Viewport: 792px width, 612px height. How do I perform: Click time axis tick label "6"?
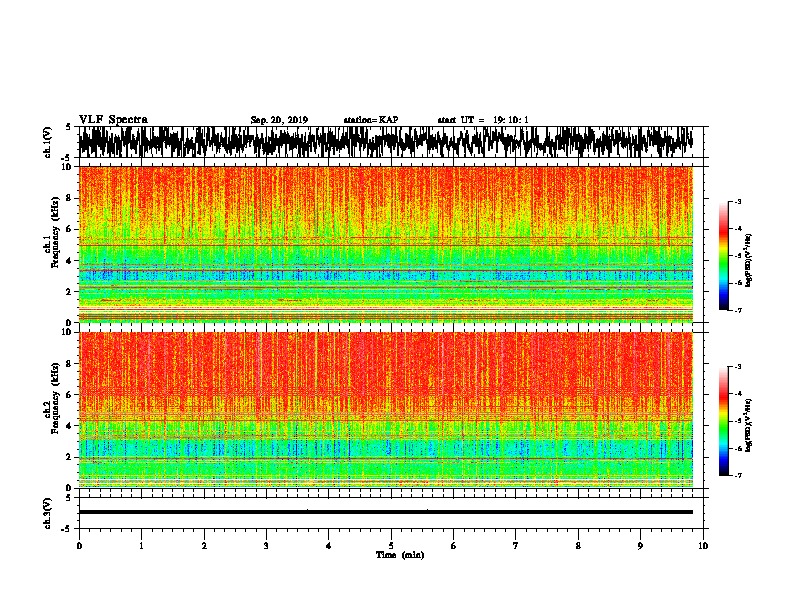(x=454, y=546)
